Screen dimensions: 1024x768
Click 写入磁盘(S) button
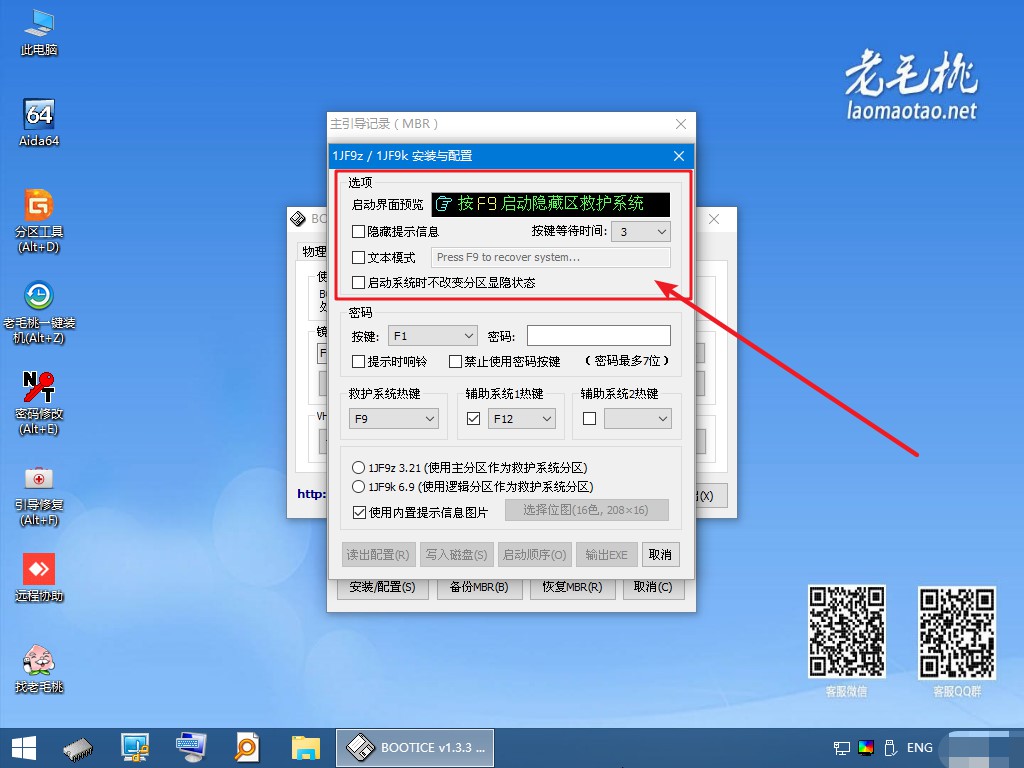[456, 554]
